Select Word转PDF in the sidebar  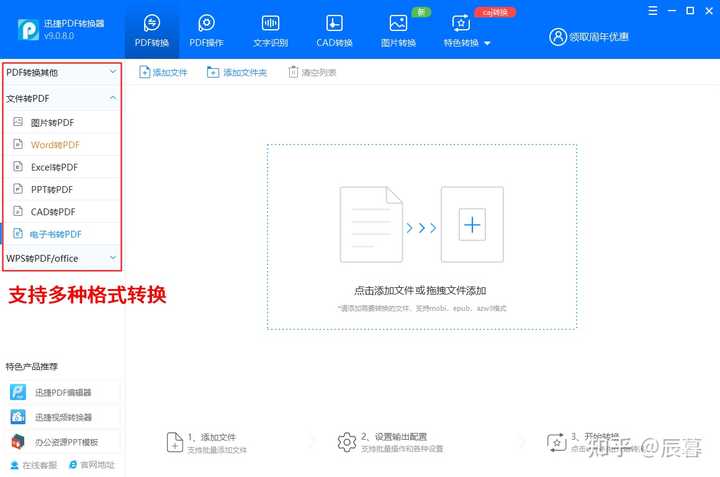[62, 145]
